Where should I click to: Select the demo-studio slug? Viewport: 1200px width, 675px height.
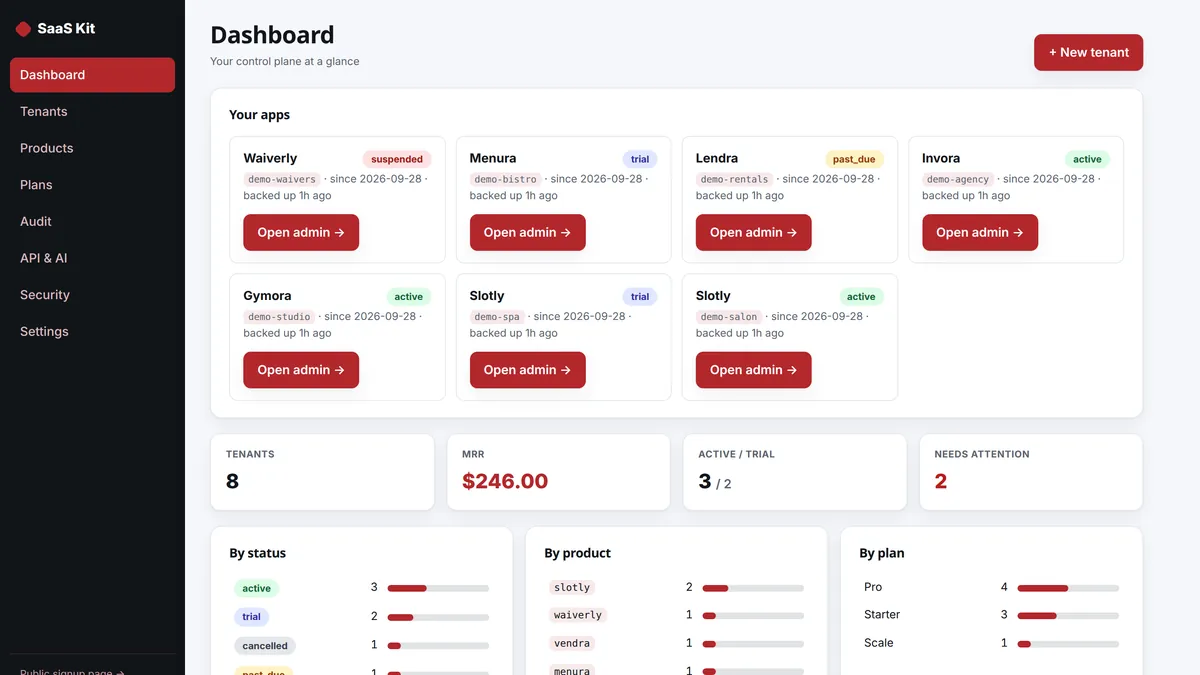click(280, 317)
